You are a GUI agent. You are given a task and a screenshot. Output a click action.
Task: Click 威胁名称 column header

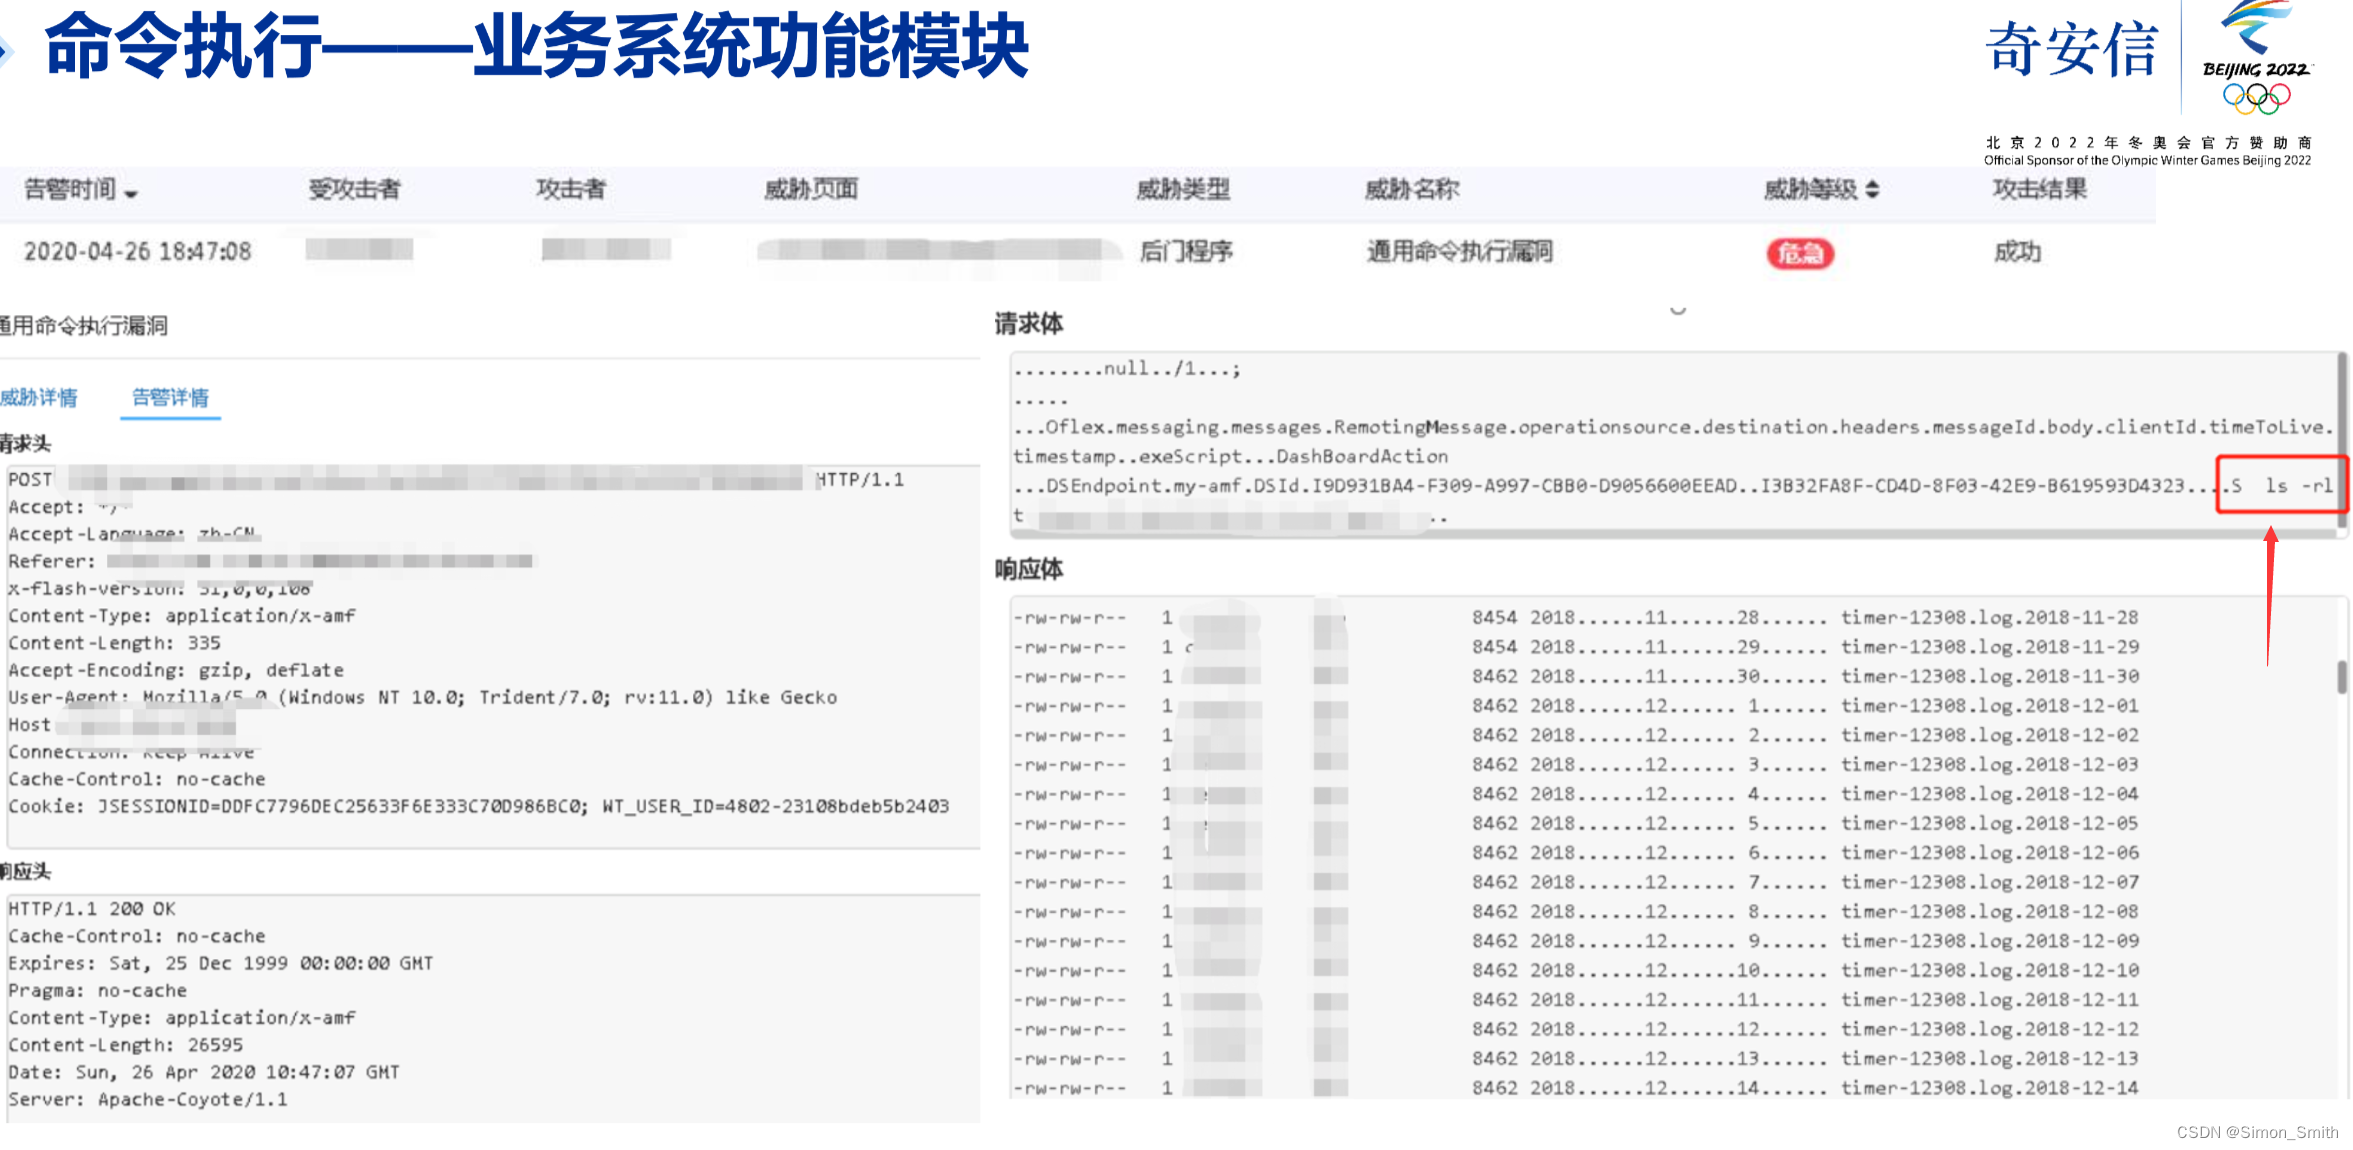1411,189
